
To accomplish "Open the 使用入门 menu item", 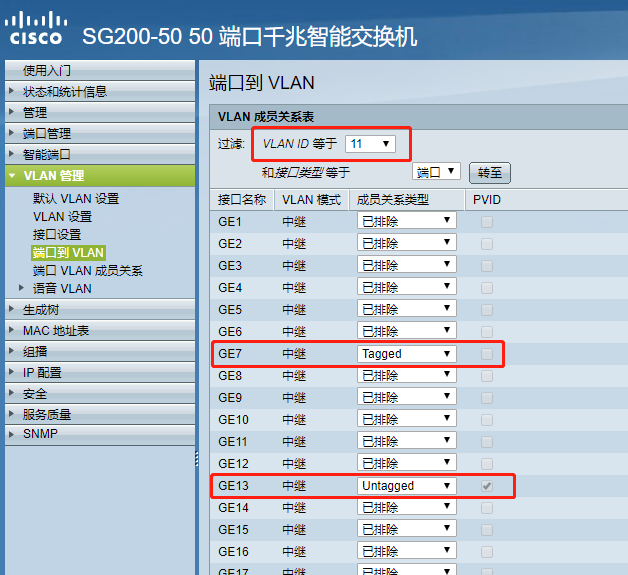I will click(100, 70).
